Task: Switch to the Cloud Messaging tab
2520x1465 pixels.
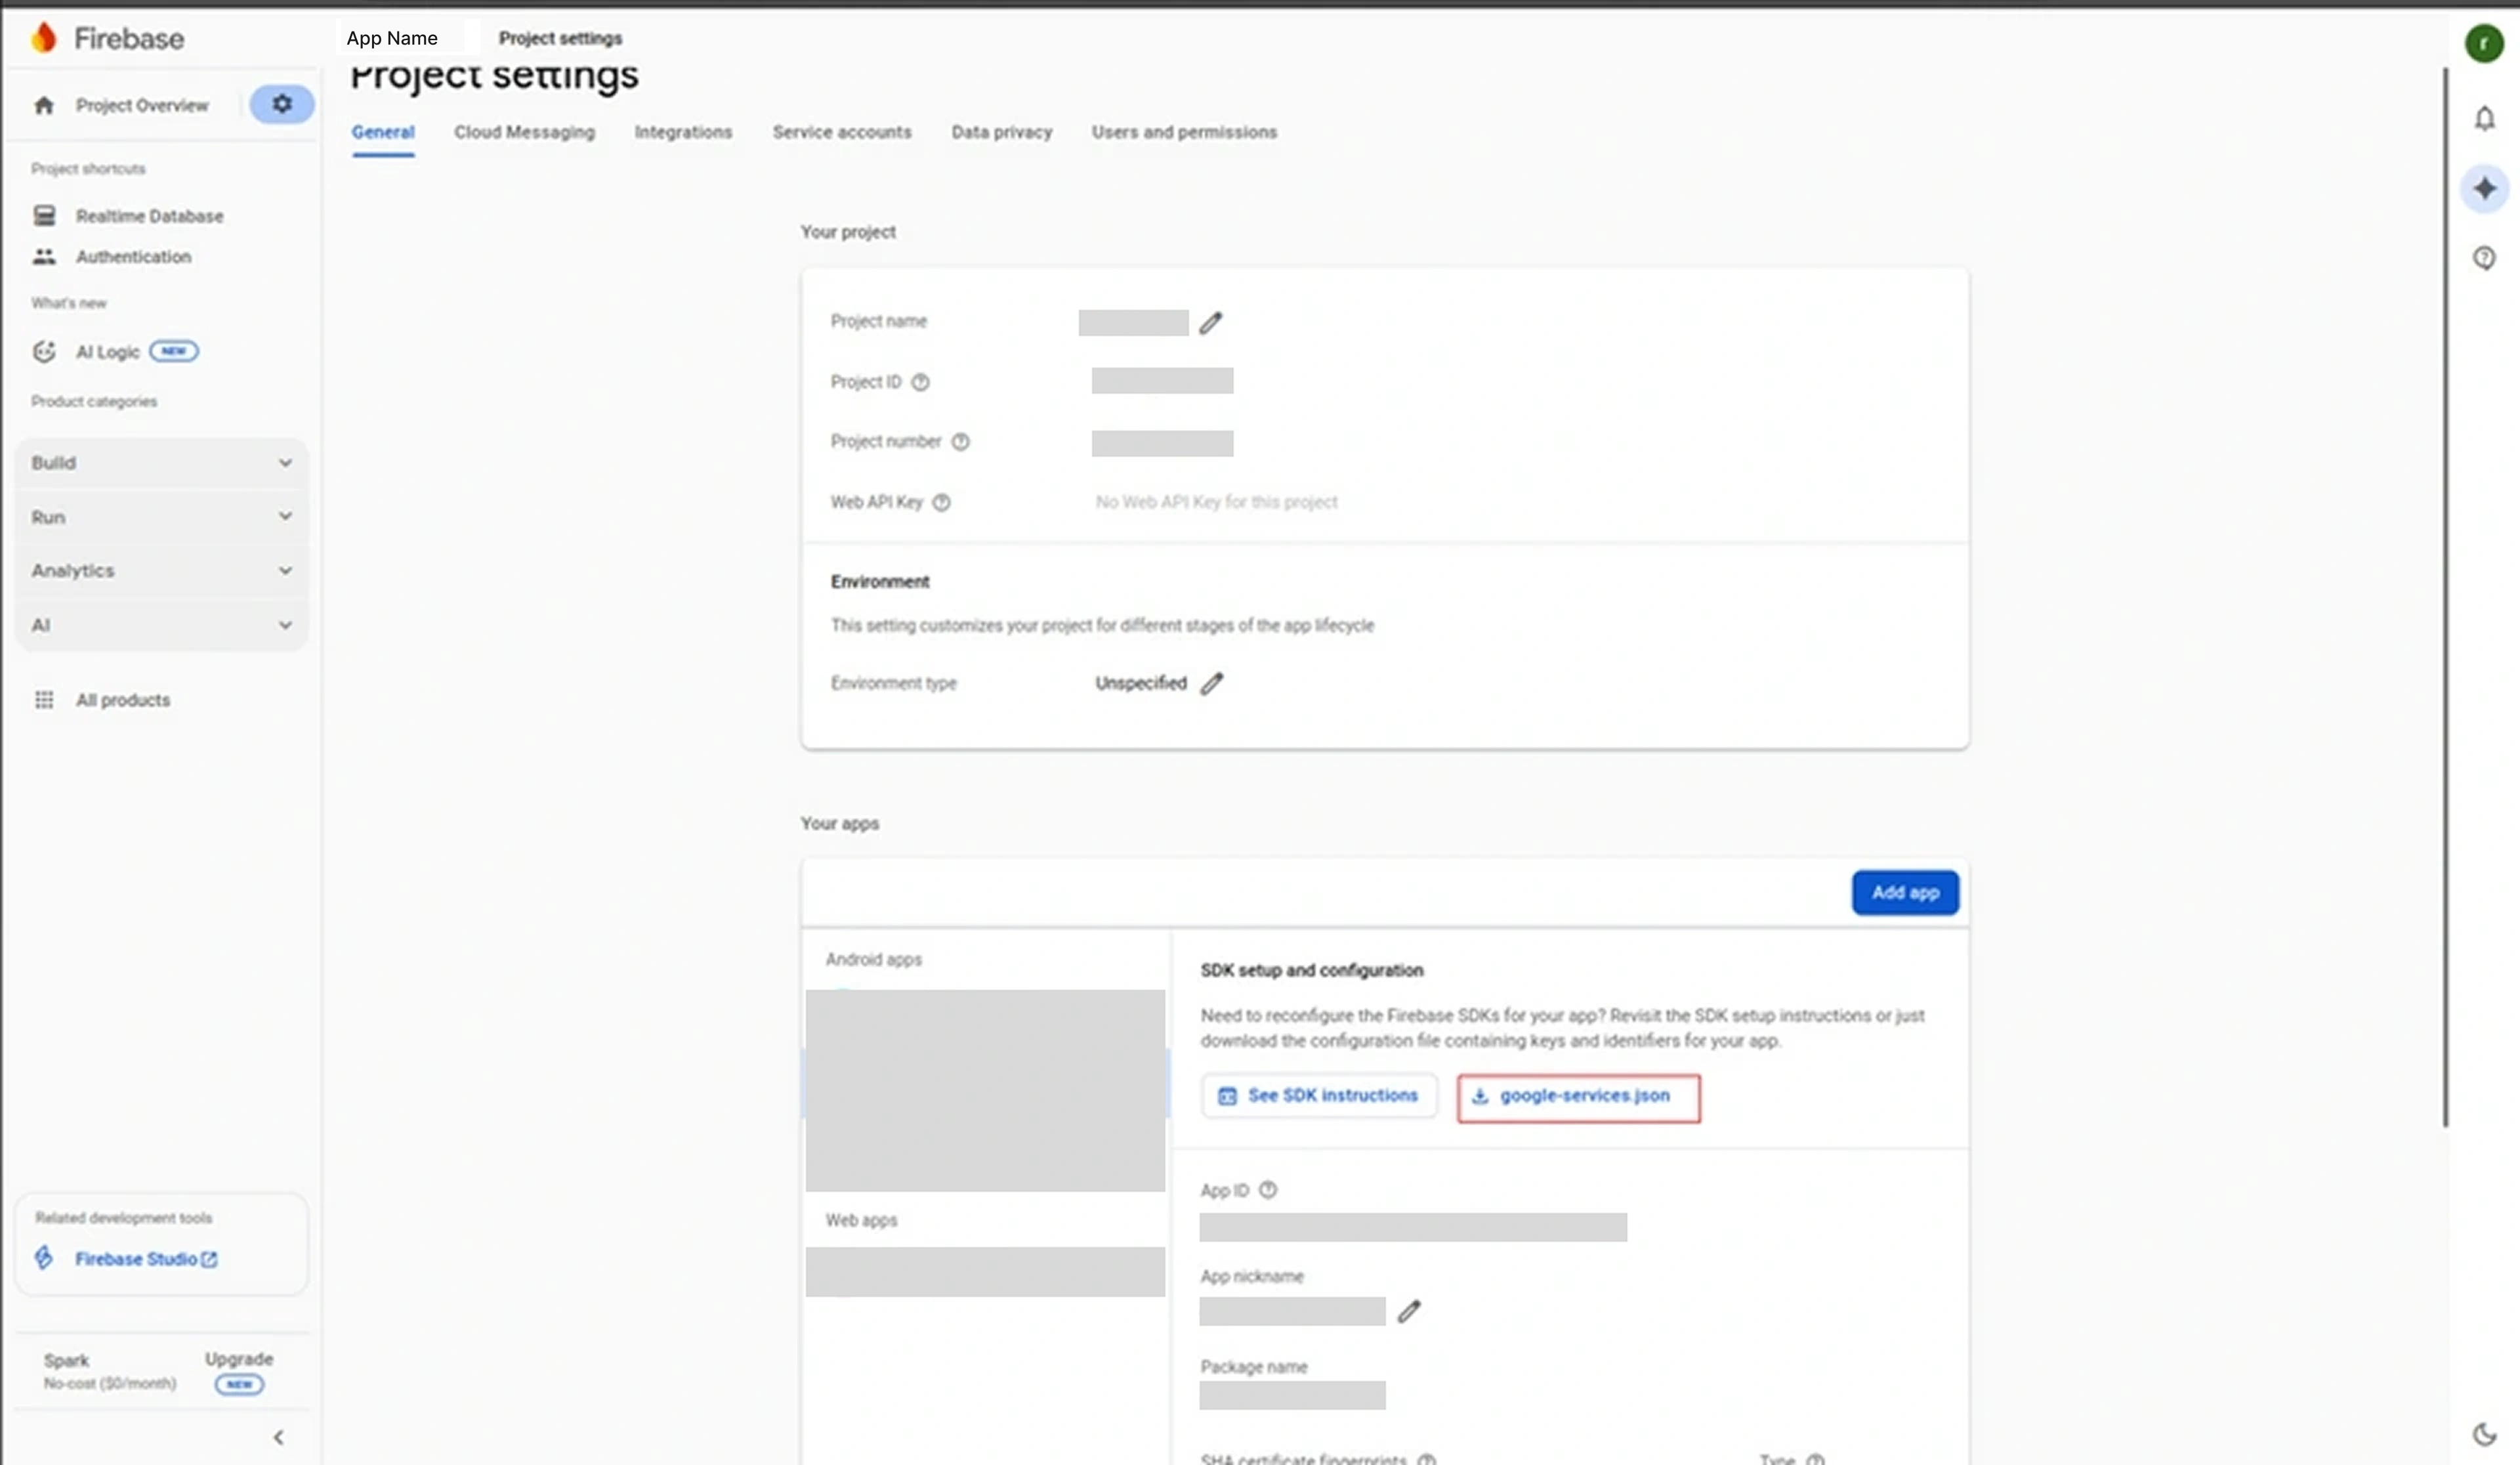Action: tap(524, 132)
